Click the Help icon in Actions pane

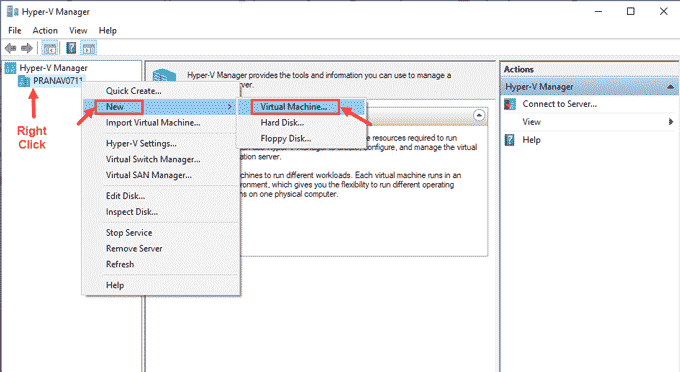(x=510, y=140)
